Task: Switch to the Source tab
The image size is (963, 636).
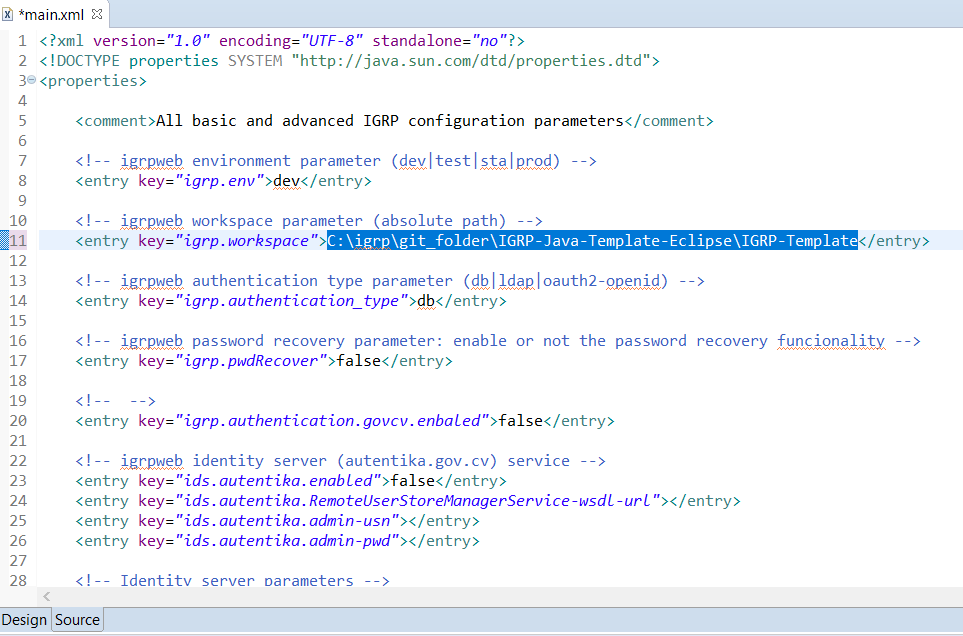Action: (77, 620)
